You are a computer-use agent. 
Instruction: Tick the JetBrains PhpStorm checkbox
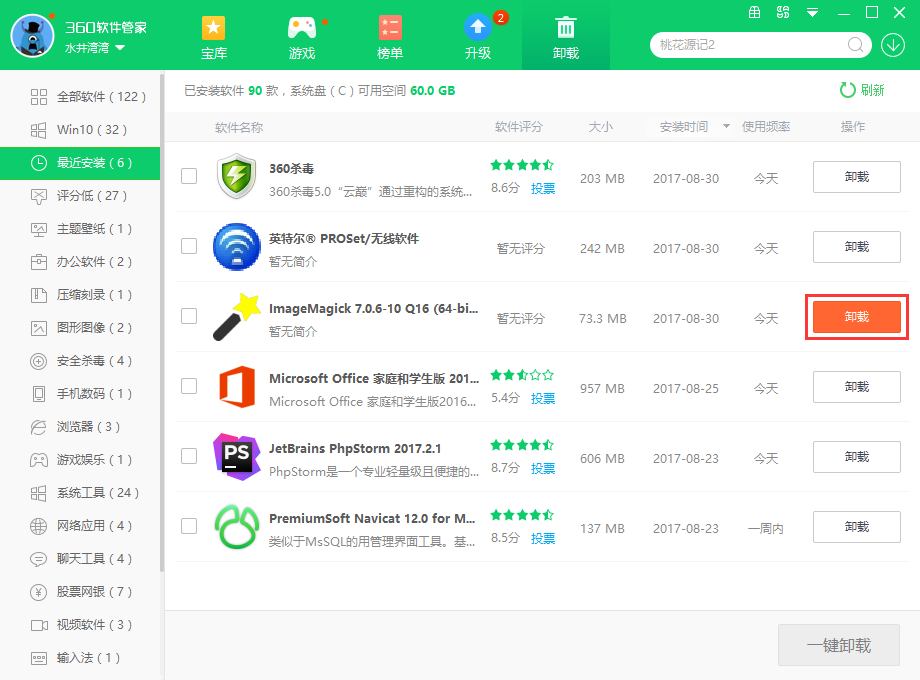(189, 456)
